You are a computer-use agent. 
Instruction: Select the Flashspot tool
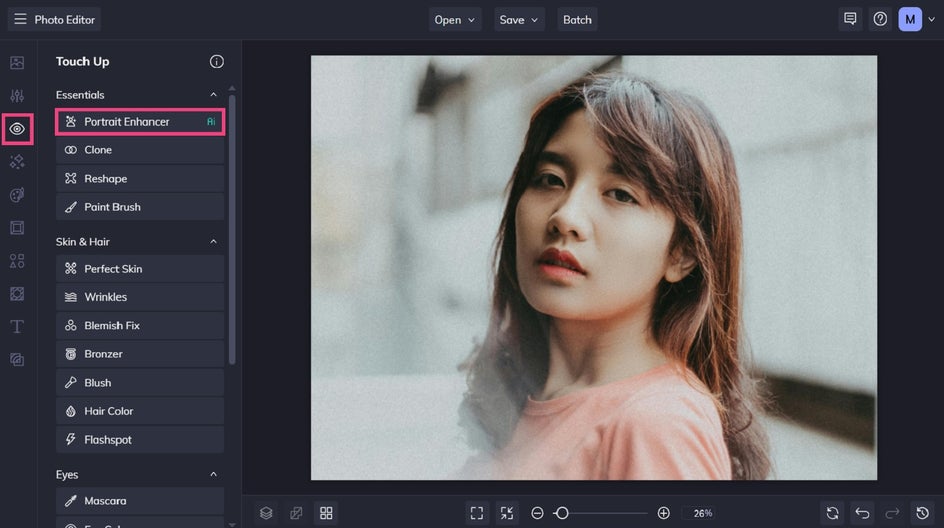(x=140, y=439)
